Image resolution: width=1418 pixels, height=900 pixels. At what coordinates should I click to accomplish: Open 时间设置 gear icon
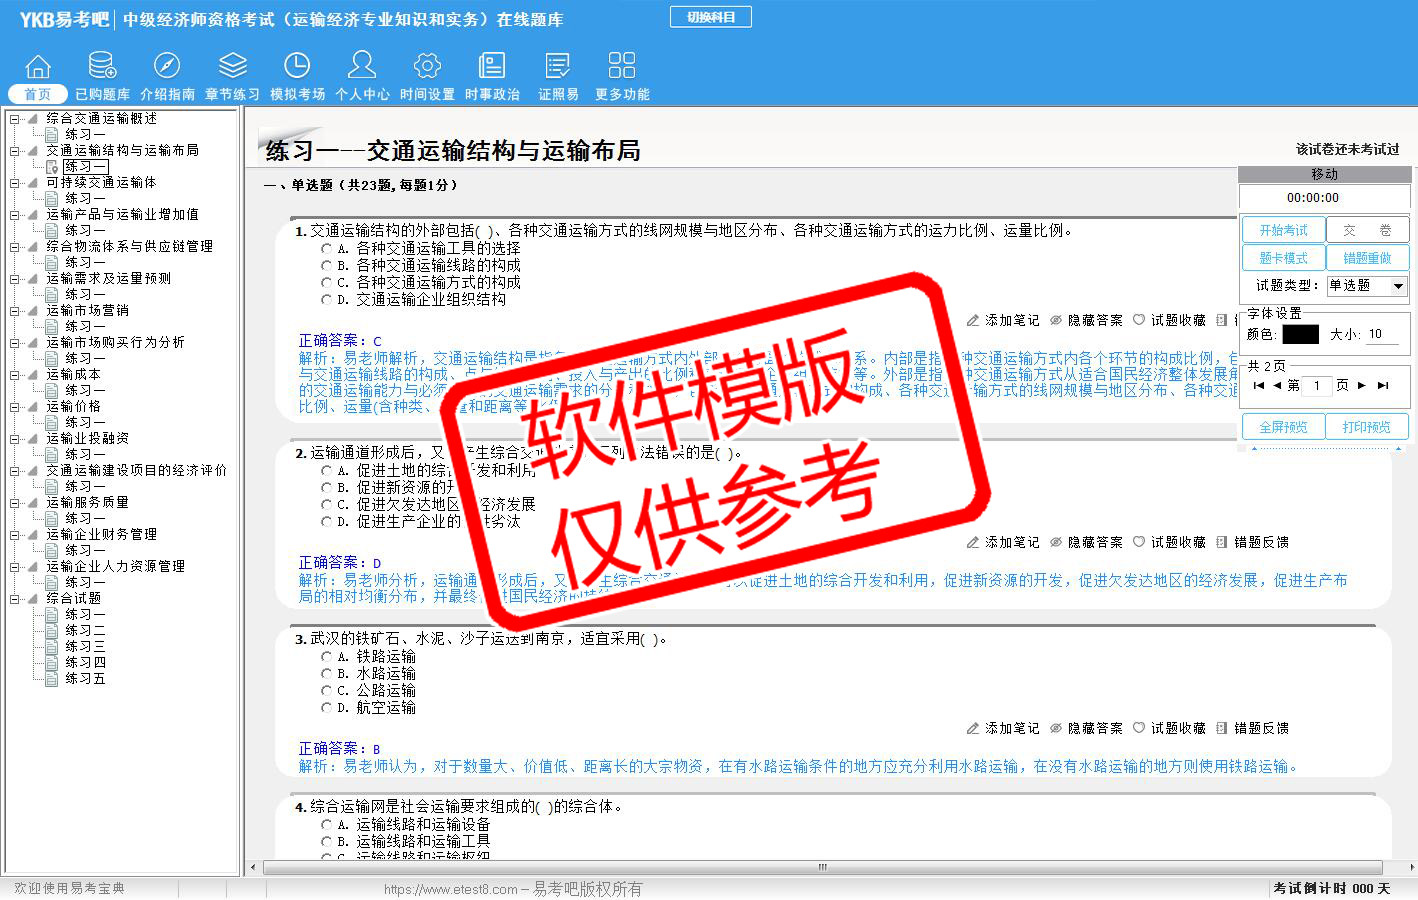coord(427,67)
